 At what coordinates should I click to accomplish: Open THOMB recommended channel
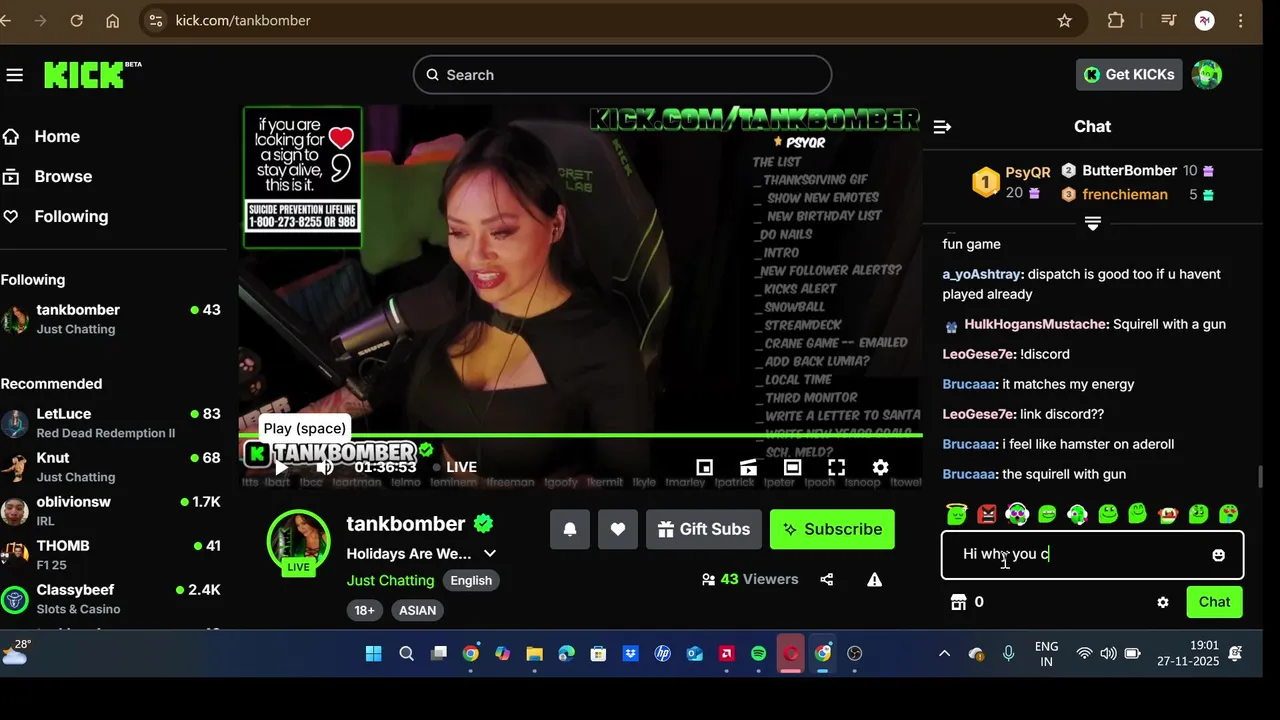tap(112, 555)
